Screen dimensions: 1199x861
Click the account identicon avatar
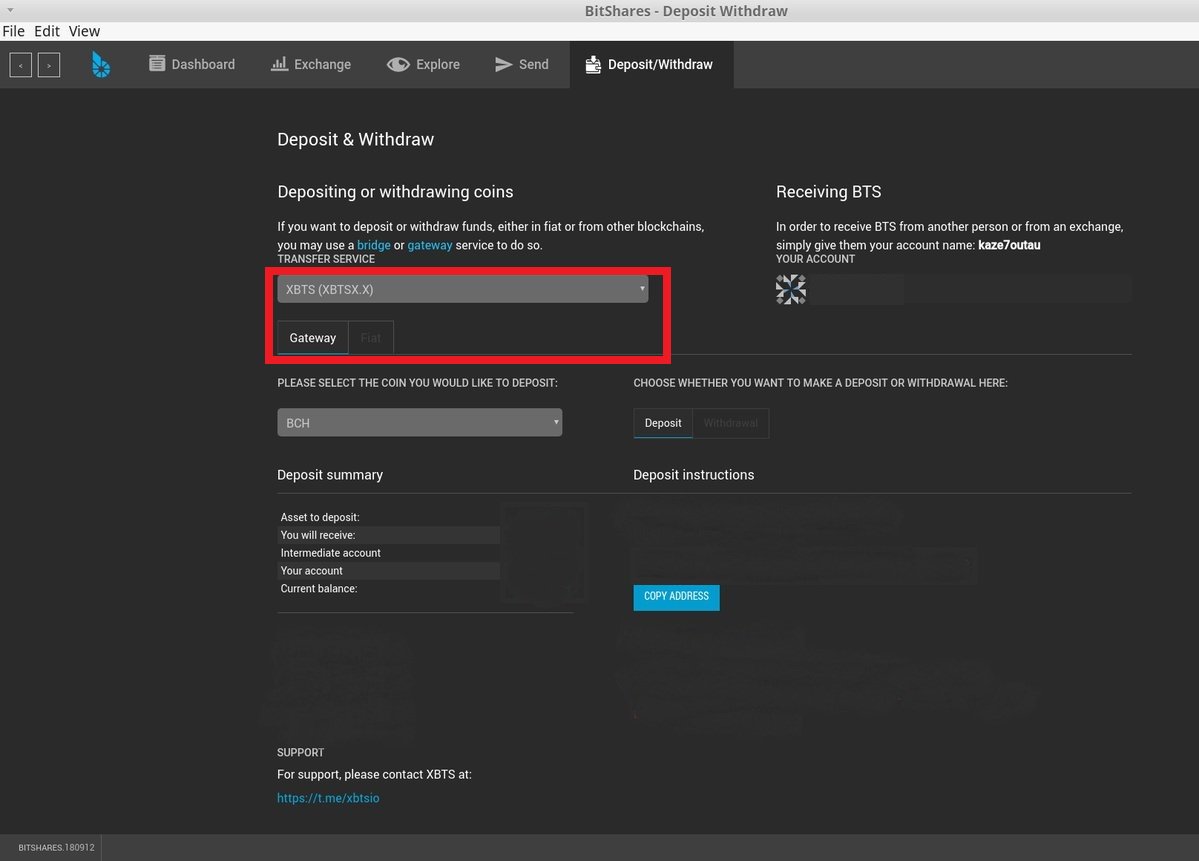791,290
